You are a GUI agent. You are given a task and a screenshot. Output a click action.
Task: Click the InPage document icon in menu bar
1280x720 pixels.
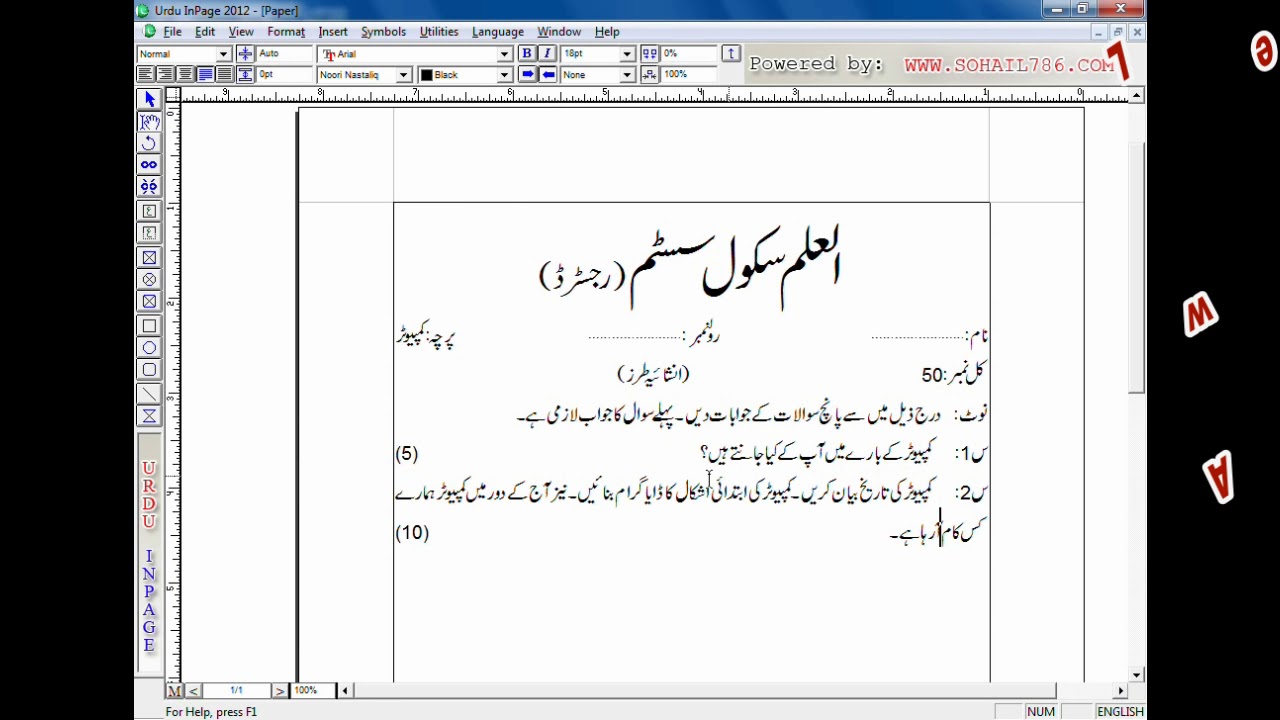(149, 32)
